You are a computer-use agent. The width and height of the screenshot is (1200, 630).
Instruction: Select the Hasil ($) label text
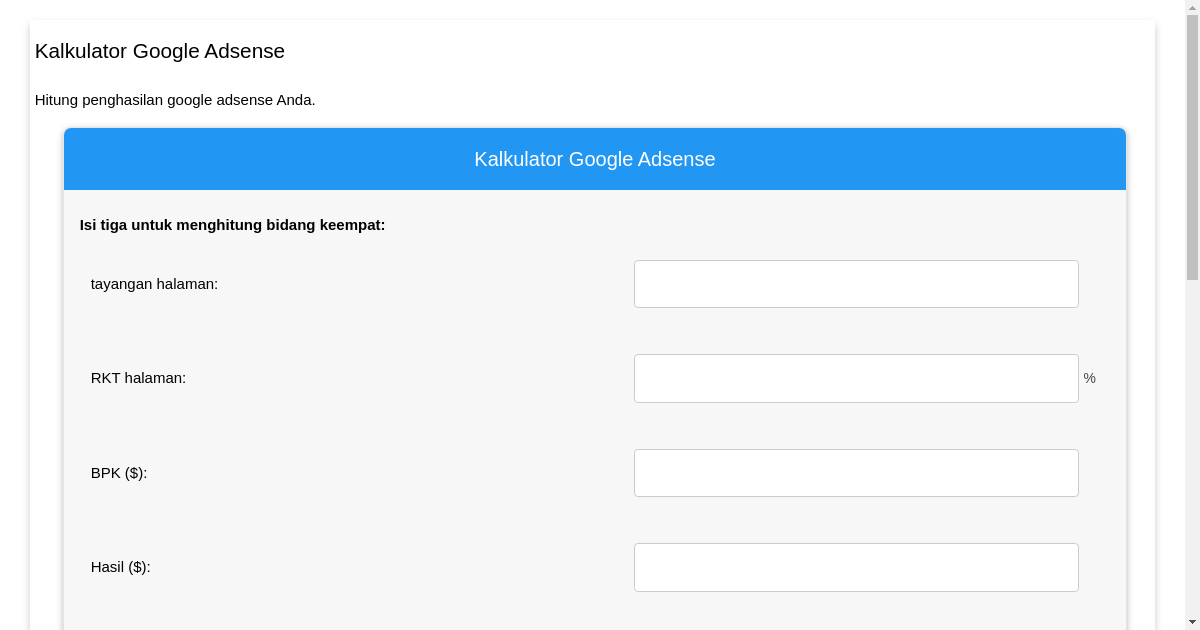pos(121,567)
